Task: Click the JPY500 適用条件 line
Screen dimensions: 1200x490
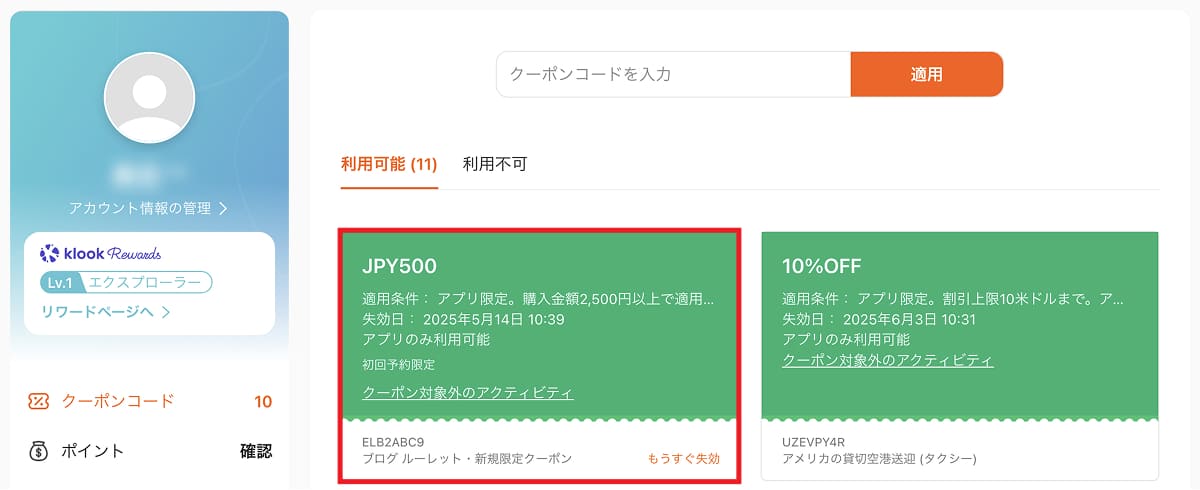Action: (538, 298)
